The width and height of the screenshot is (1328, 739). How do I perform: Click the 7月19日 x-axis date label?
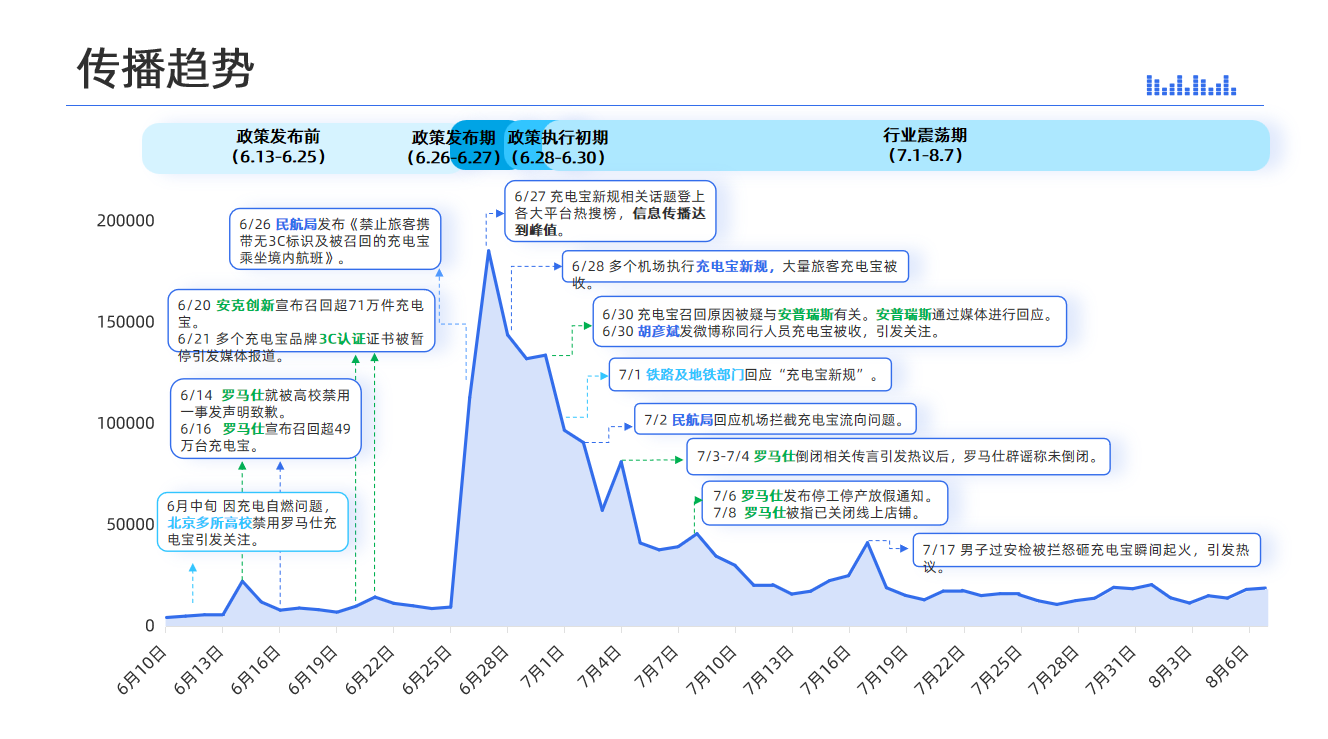coord(882,670)
